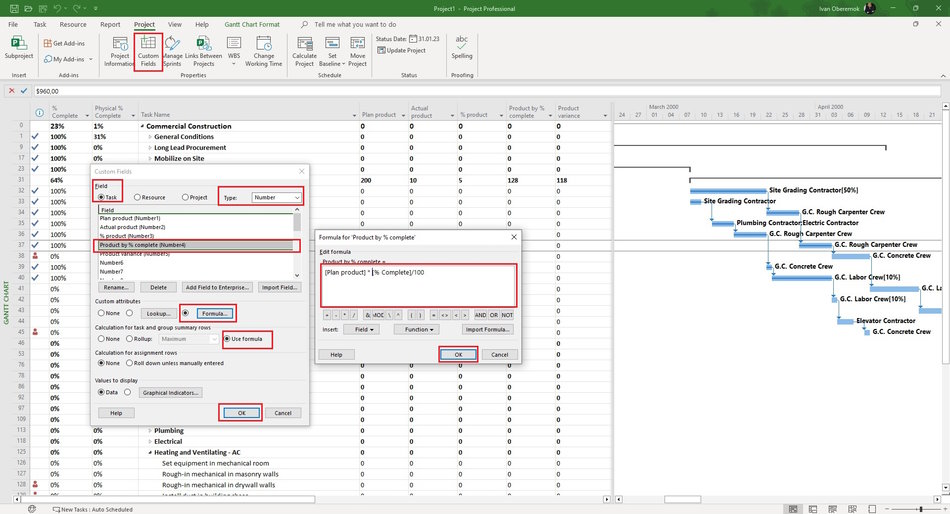Cancel the entry bar edit with X

coord(11,91)
